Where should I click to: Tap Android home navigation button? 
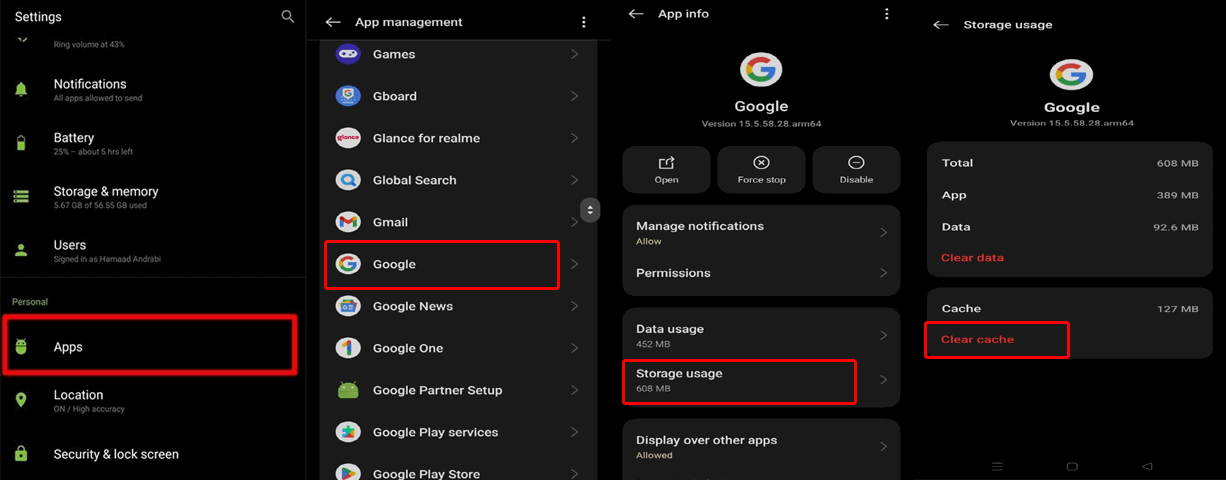click(1072, 466)
